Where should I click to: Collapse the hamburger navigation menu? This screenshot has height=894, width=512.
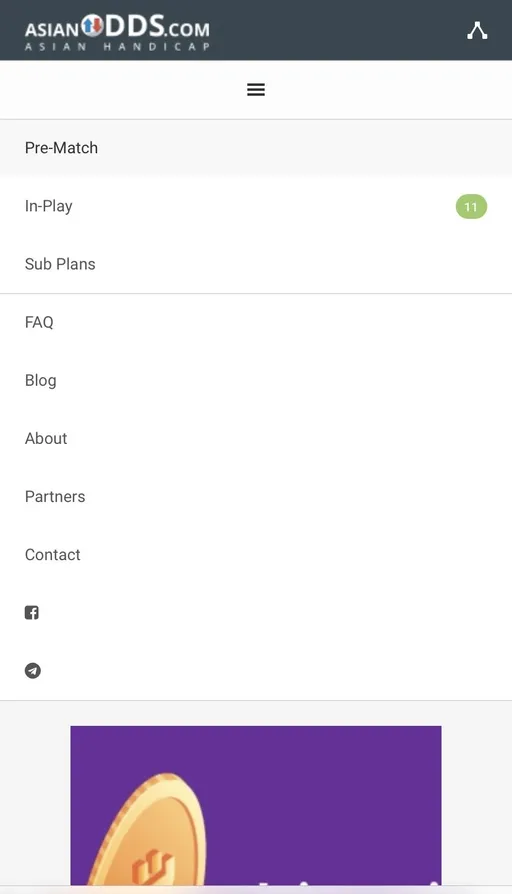click(256, 90)
